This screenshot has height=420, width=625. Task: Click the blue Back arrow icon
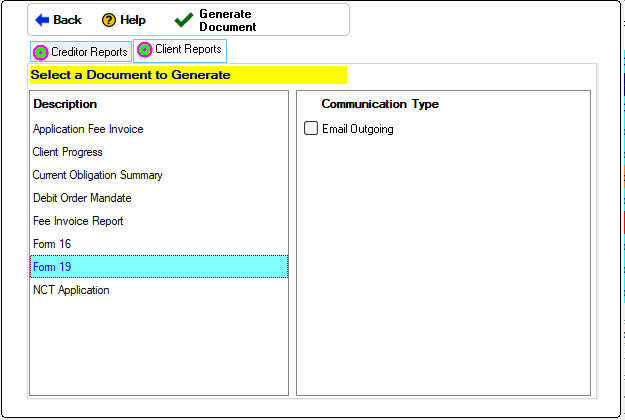click(42, 20)
